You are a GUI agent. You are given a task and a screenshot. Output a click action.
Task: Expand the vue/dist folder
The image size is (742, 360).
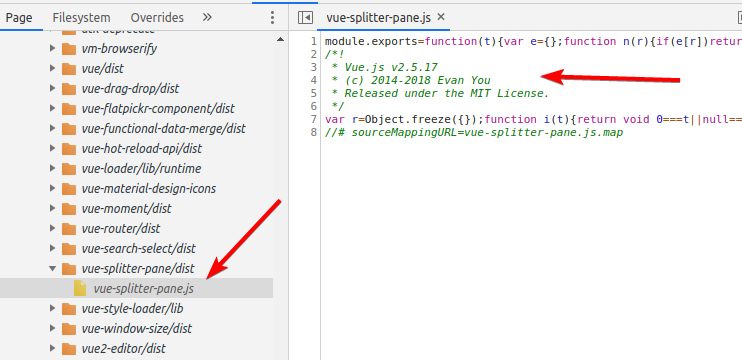(53, 69)
